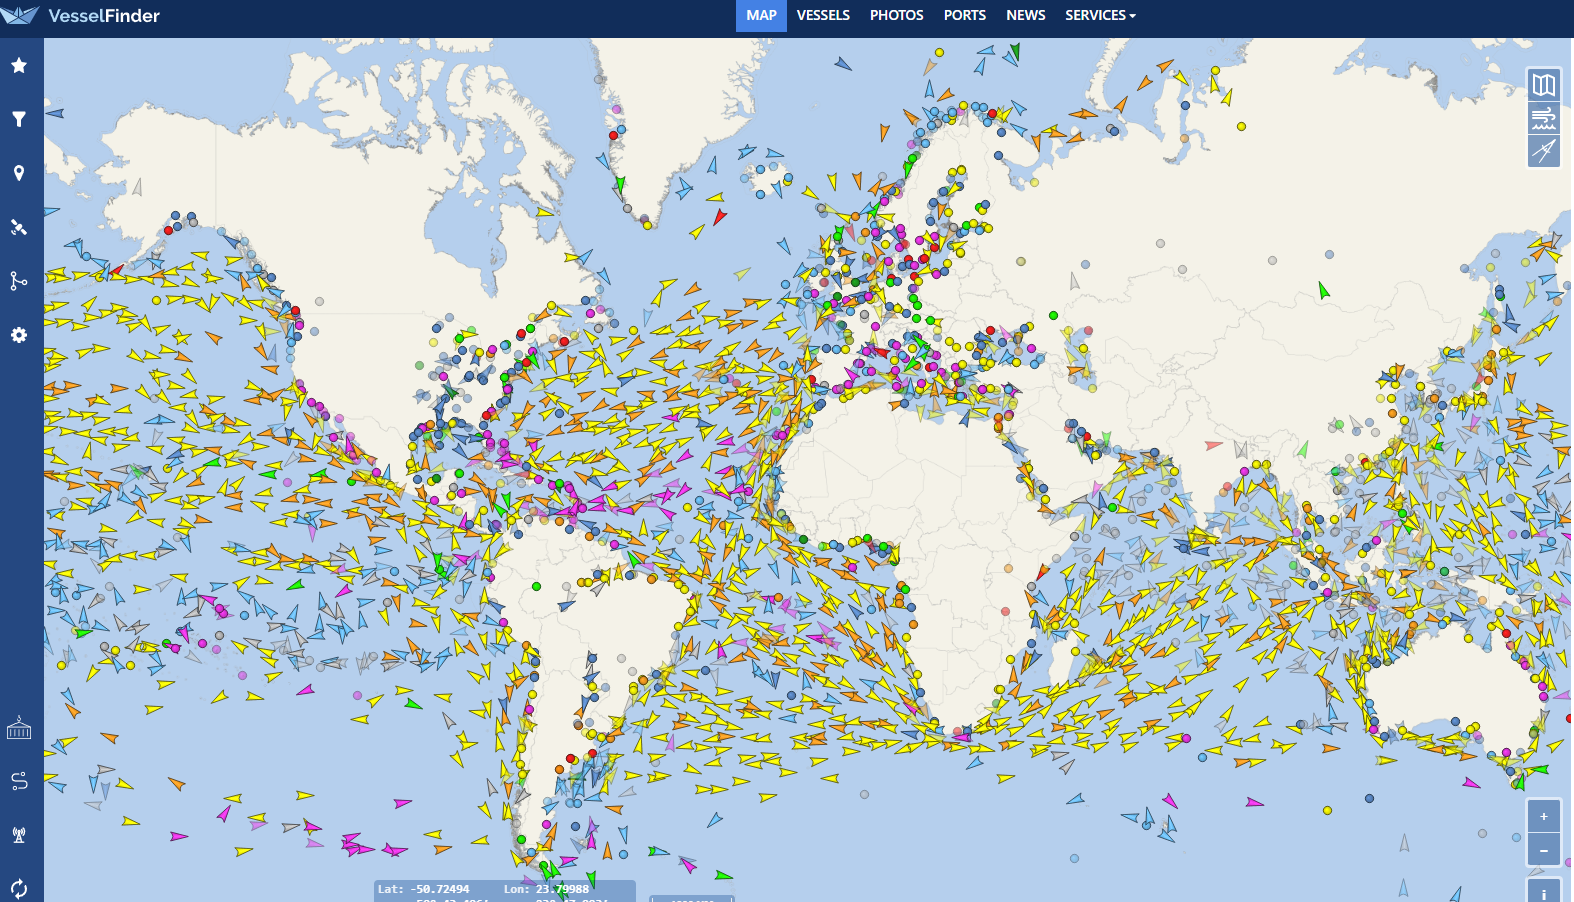The width and height of the screenshot is (1574, 902).
Task: Zoom in using the plus button
Action: 1544,816
